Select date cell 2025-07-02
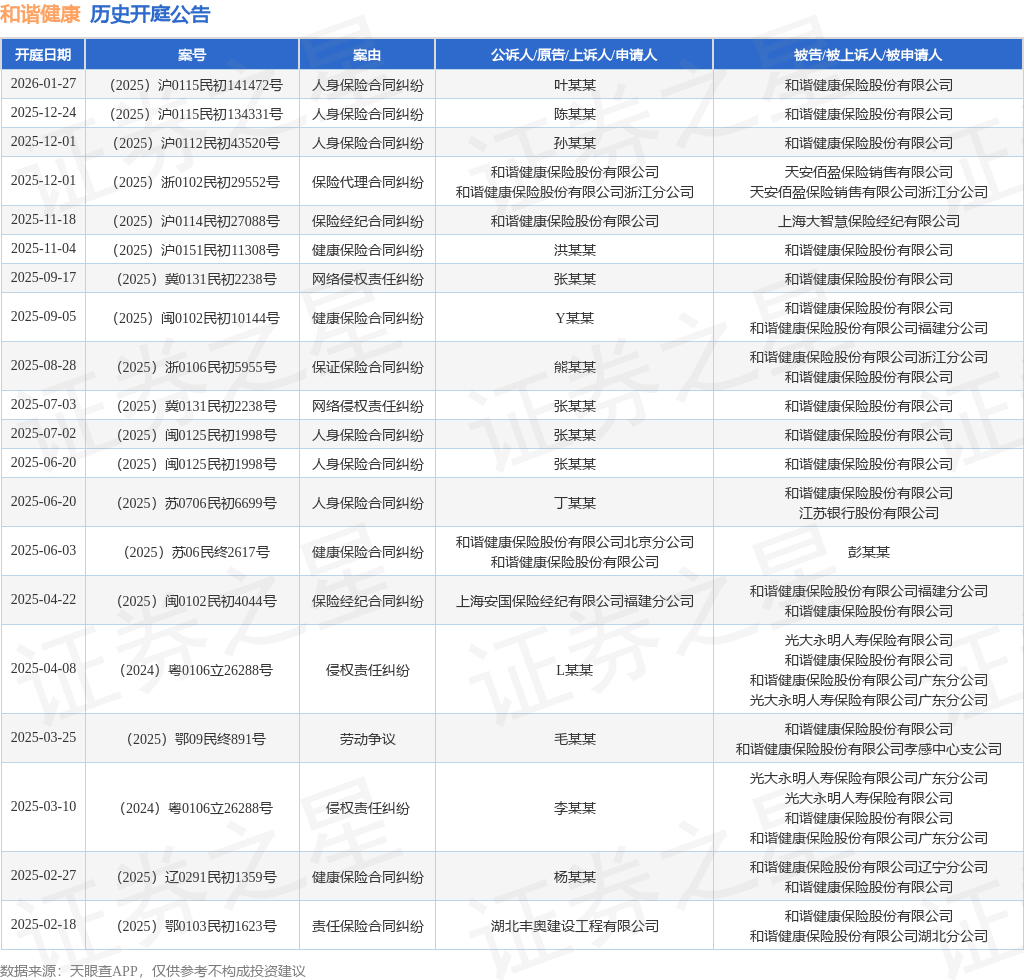The image size is (1024, 980). click(x=43, y=434)
